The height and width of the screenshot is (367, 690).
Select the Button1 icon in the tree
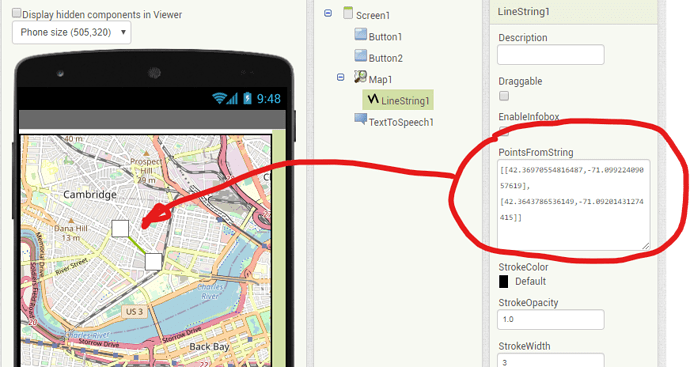click(x=361, y=34)
